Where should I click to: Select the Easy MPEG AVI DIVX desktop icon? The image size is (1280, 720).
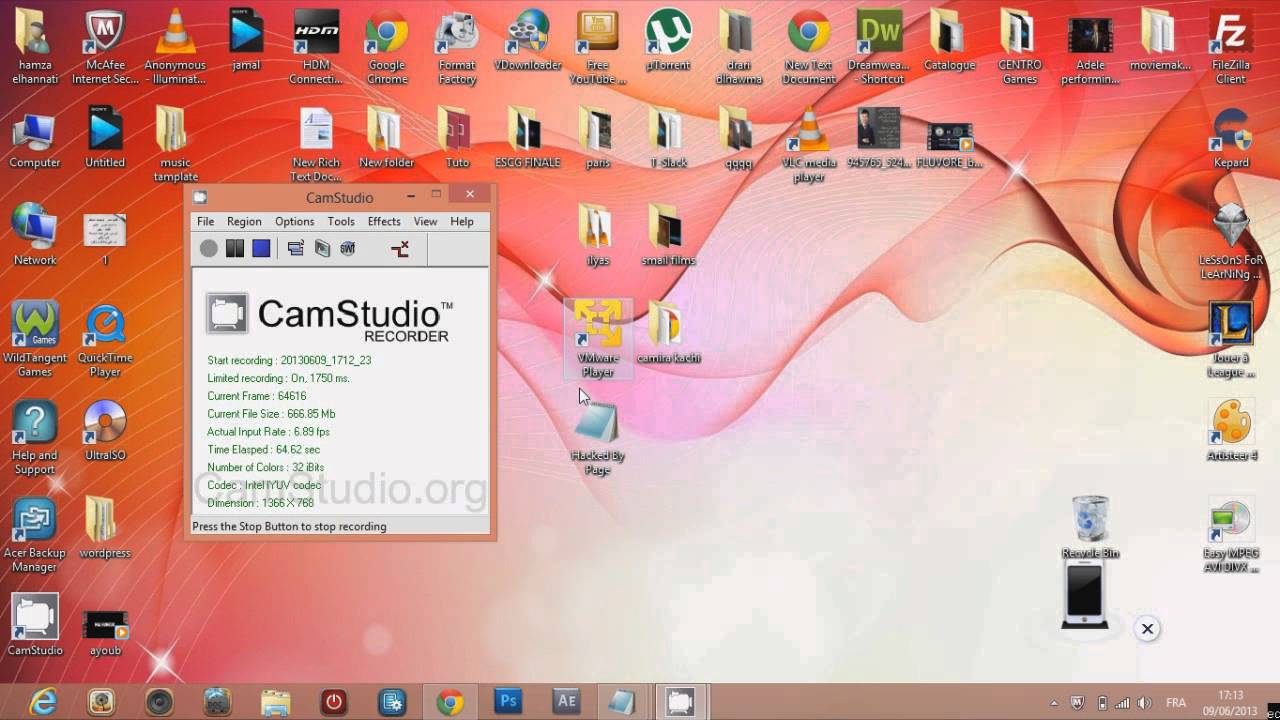click(1231, 535)
